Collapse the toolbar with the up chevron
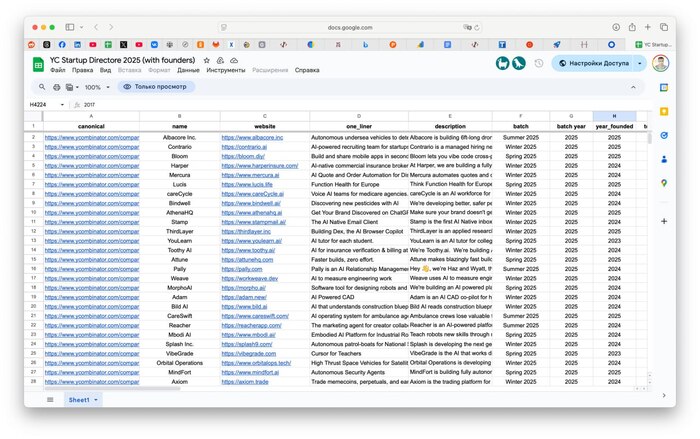 coord(633,87)
